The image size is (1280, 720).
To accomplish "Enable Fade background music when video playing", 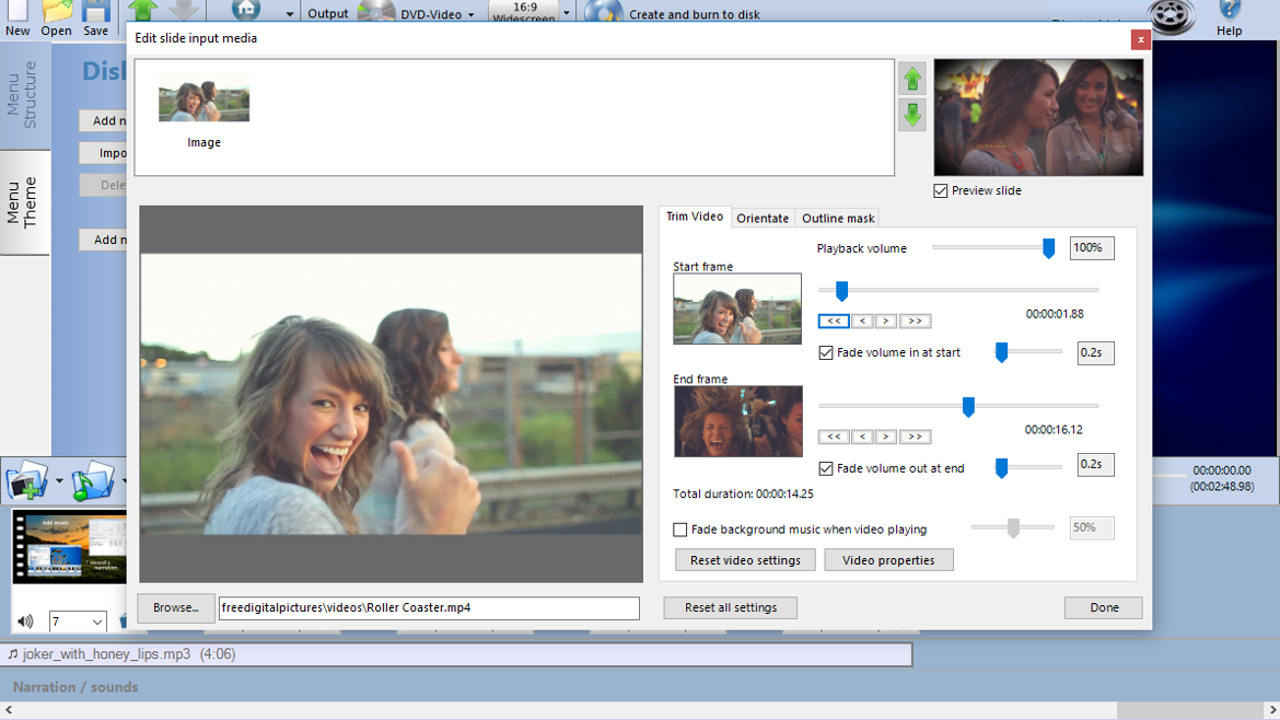I will 680,529.
